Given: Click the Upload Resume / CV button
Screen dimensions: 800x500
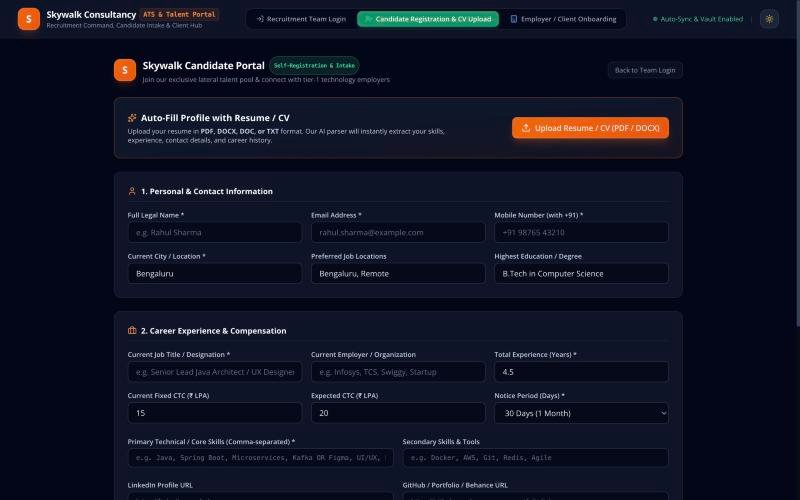Looking at the screenshot, I should [x=590, y=128].
